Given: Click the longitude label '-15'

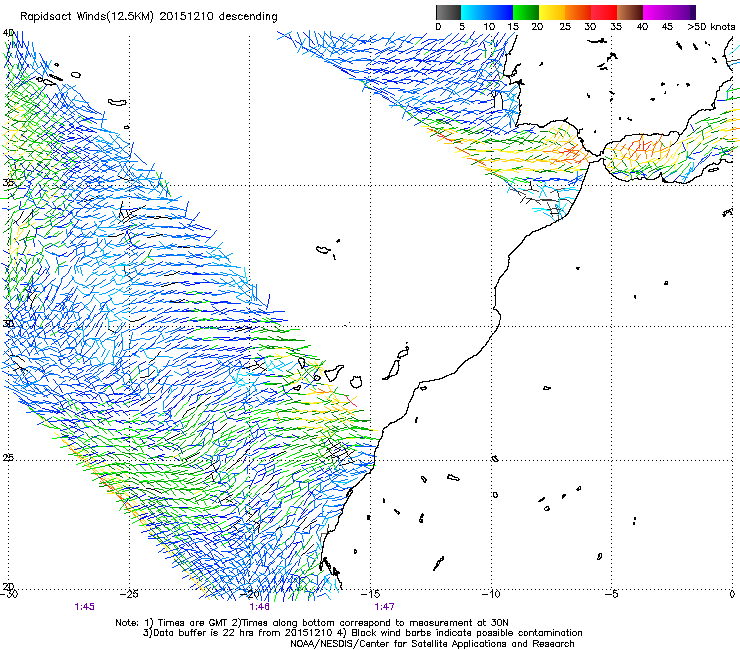Looking at the screenshot, I should [370, 594].
